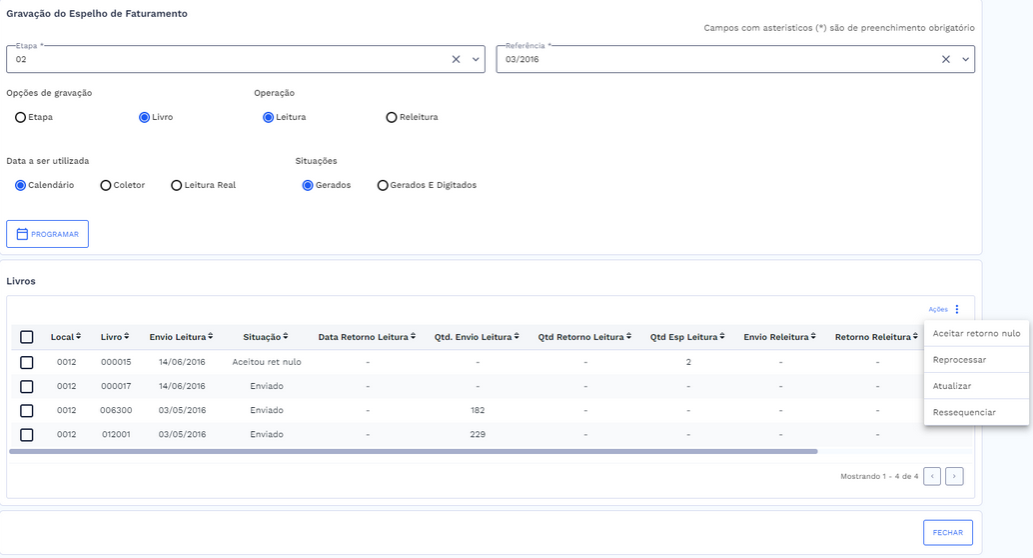Choose Gerados E Digitados situation
This screenshot has height=558, width=1033.
pyautogui.click(x=383, y=185)
